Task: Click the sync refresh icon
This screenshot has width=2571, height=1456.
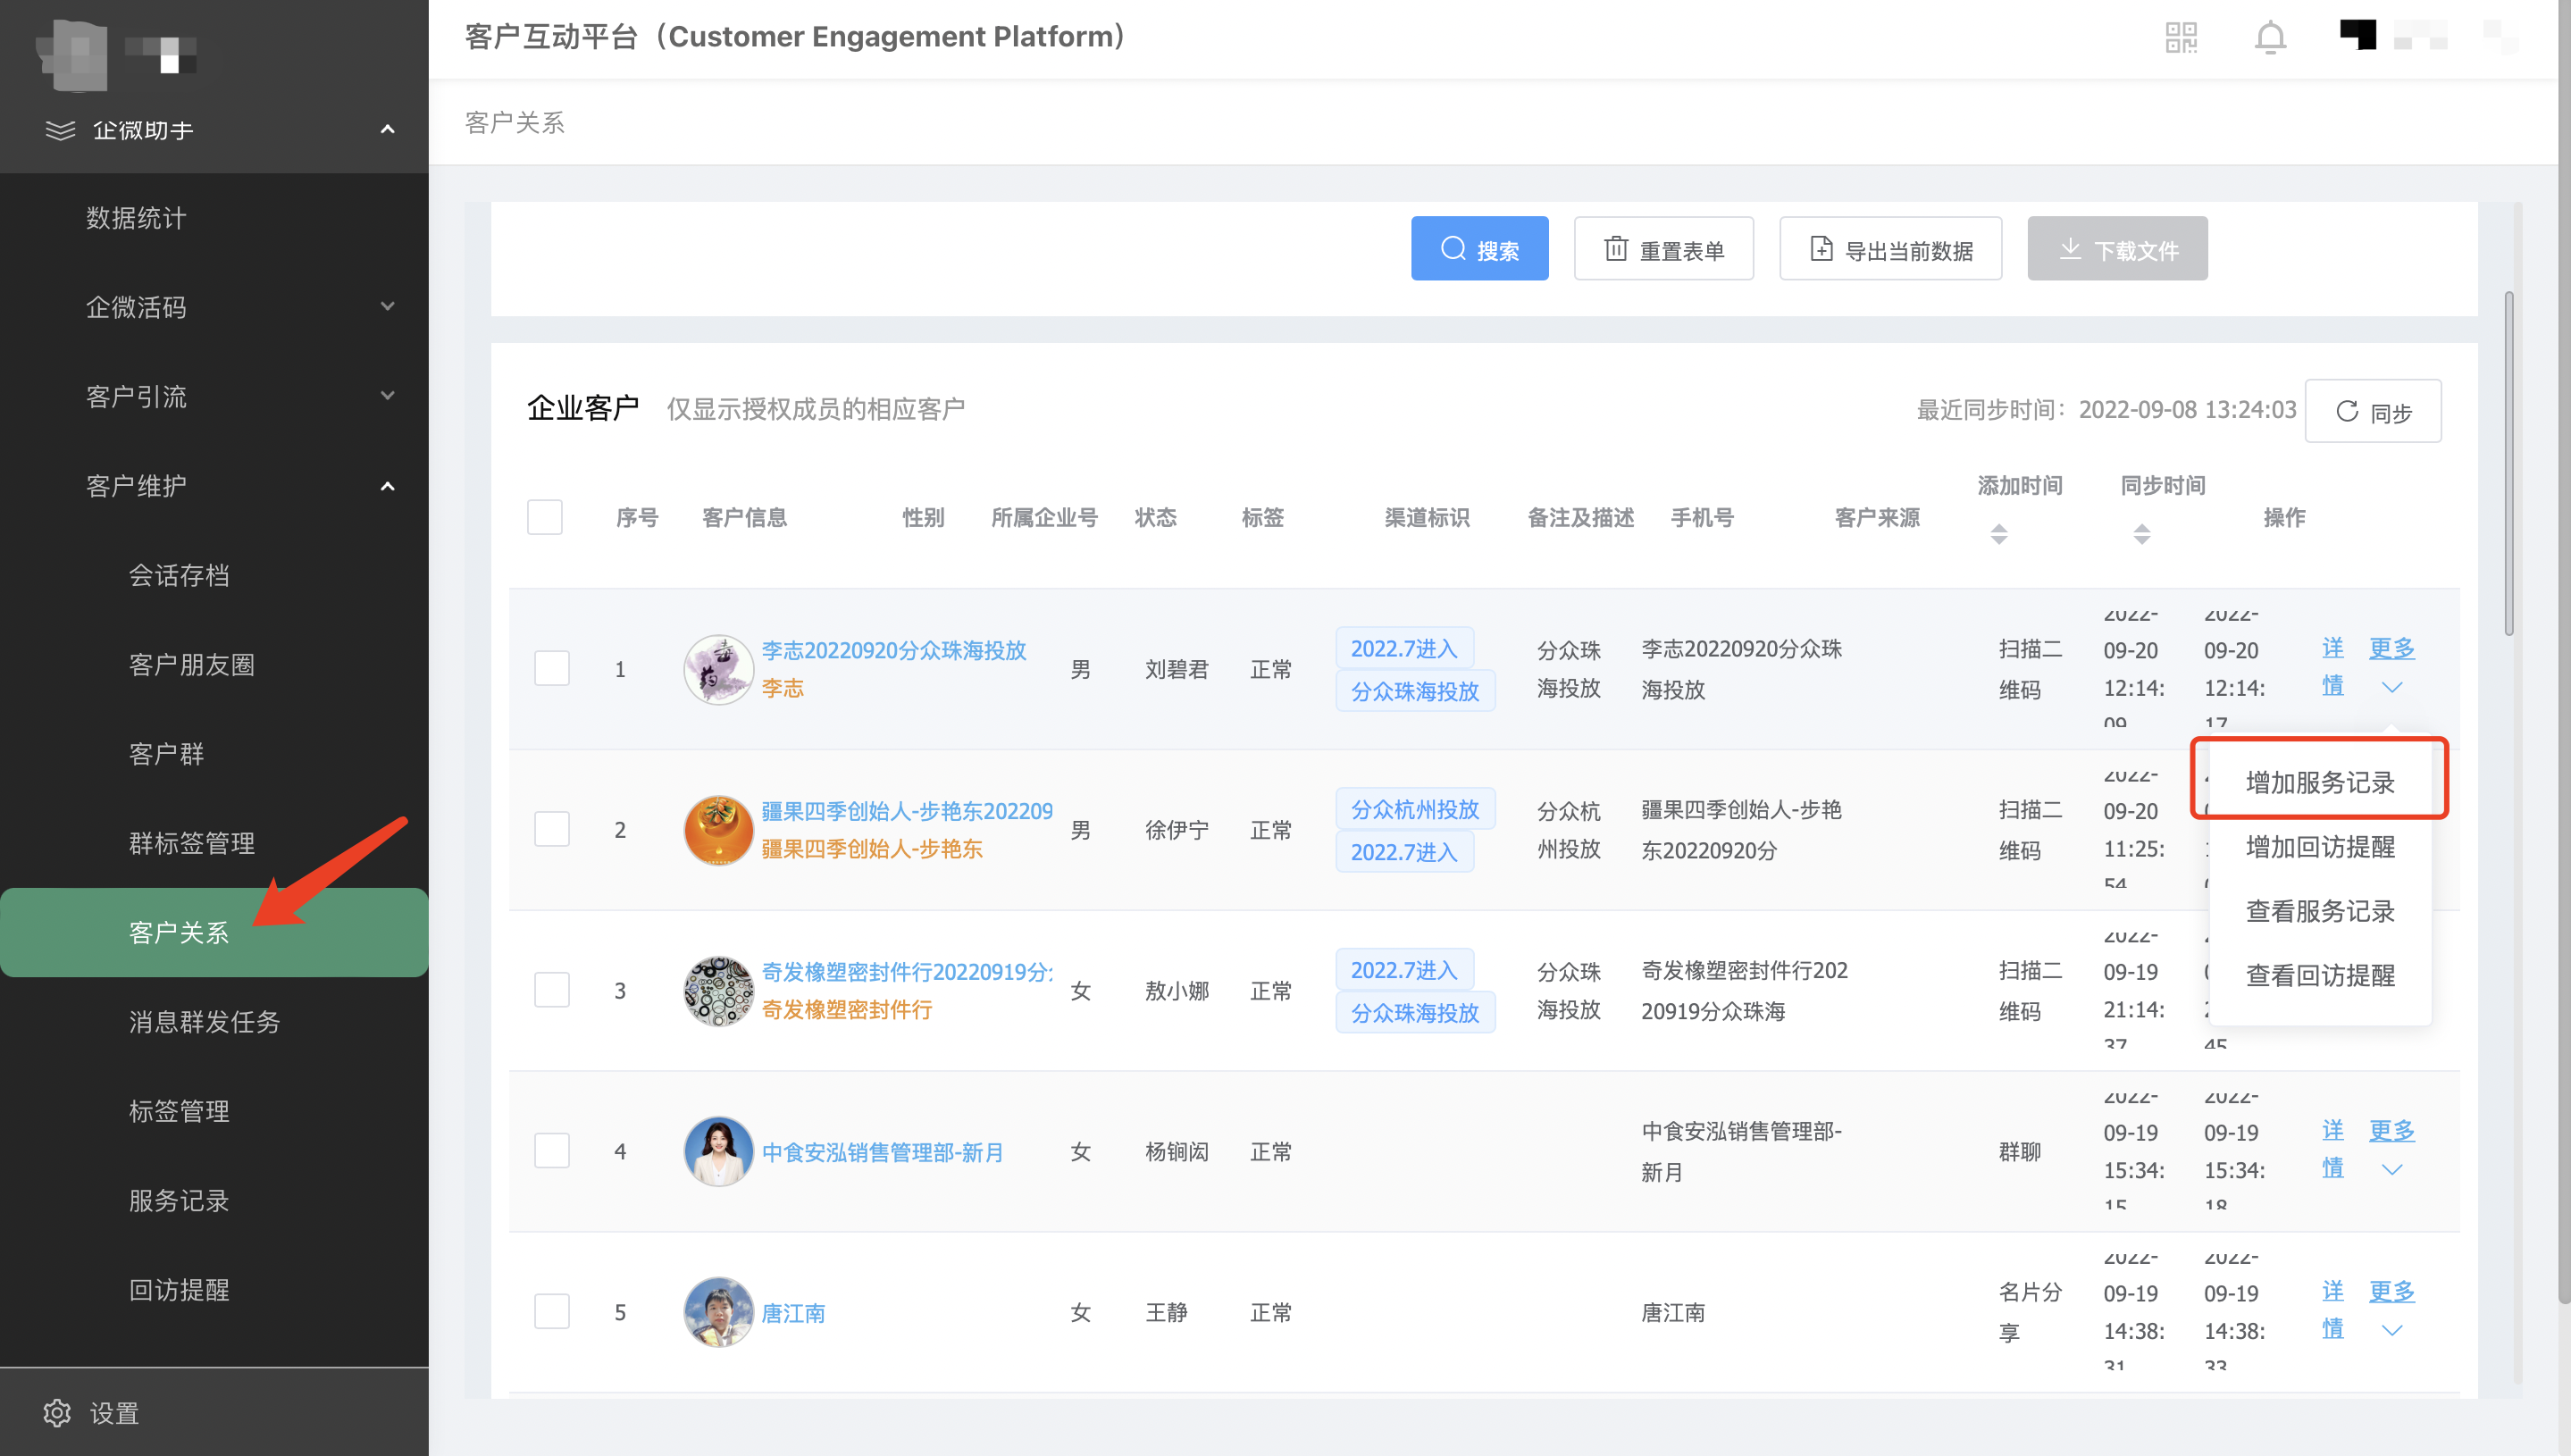Action: coord(2347,411)
